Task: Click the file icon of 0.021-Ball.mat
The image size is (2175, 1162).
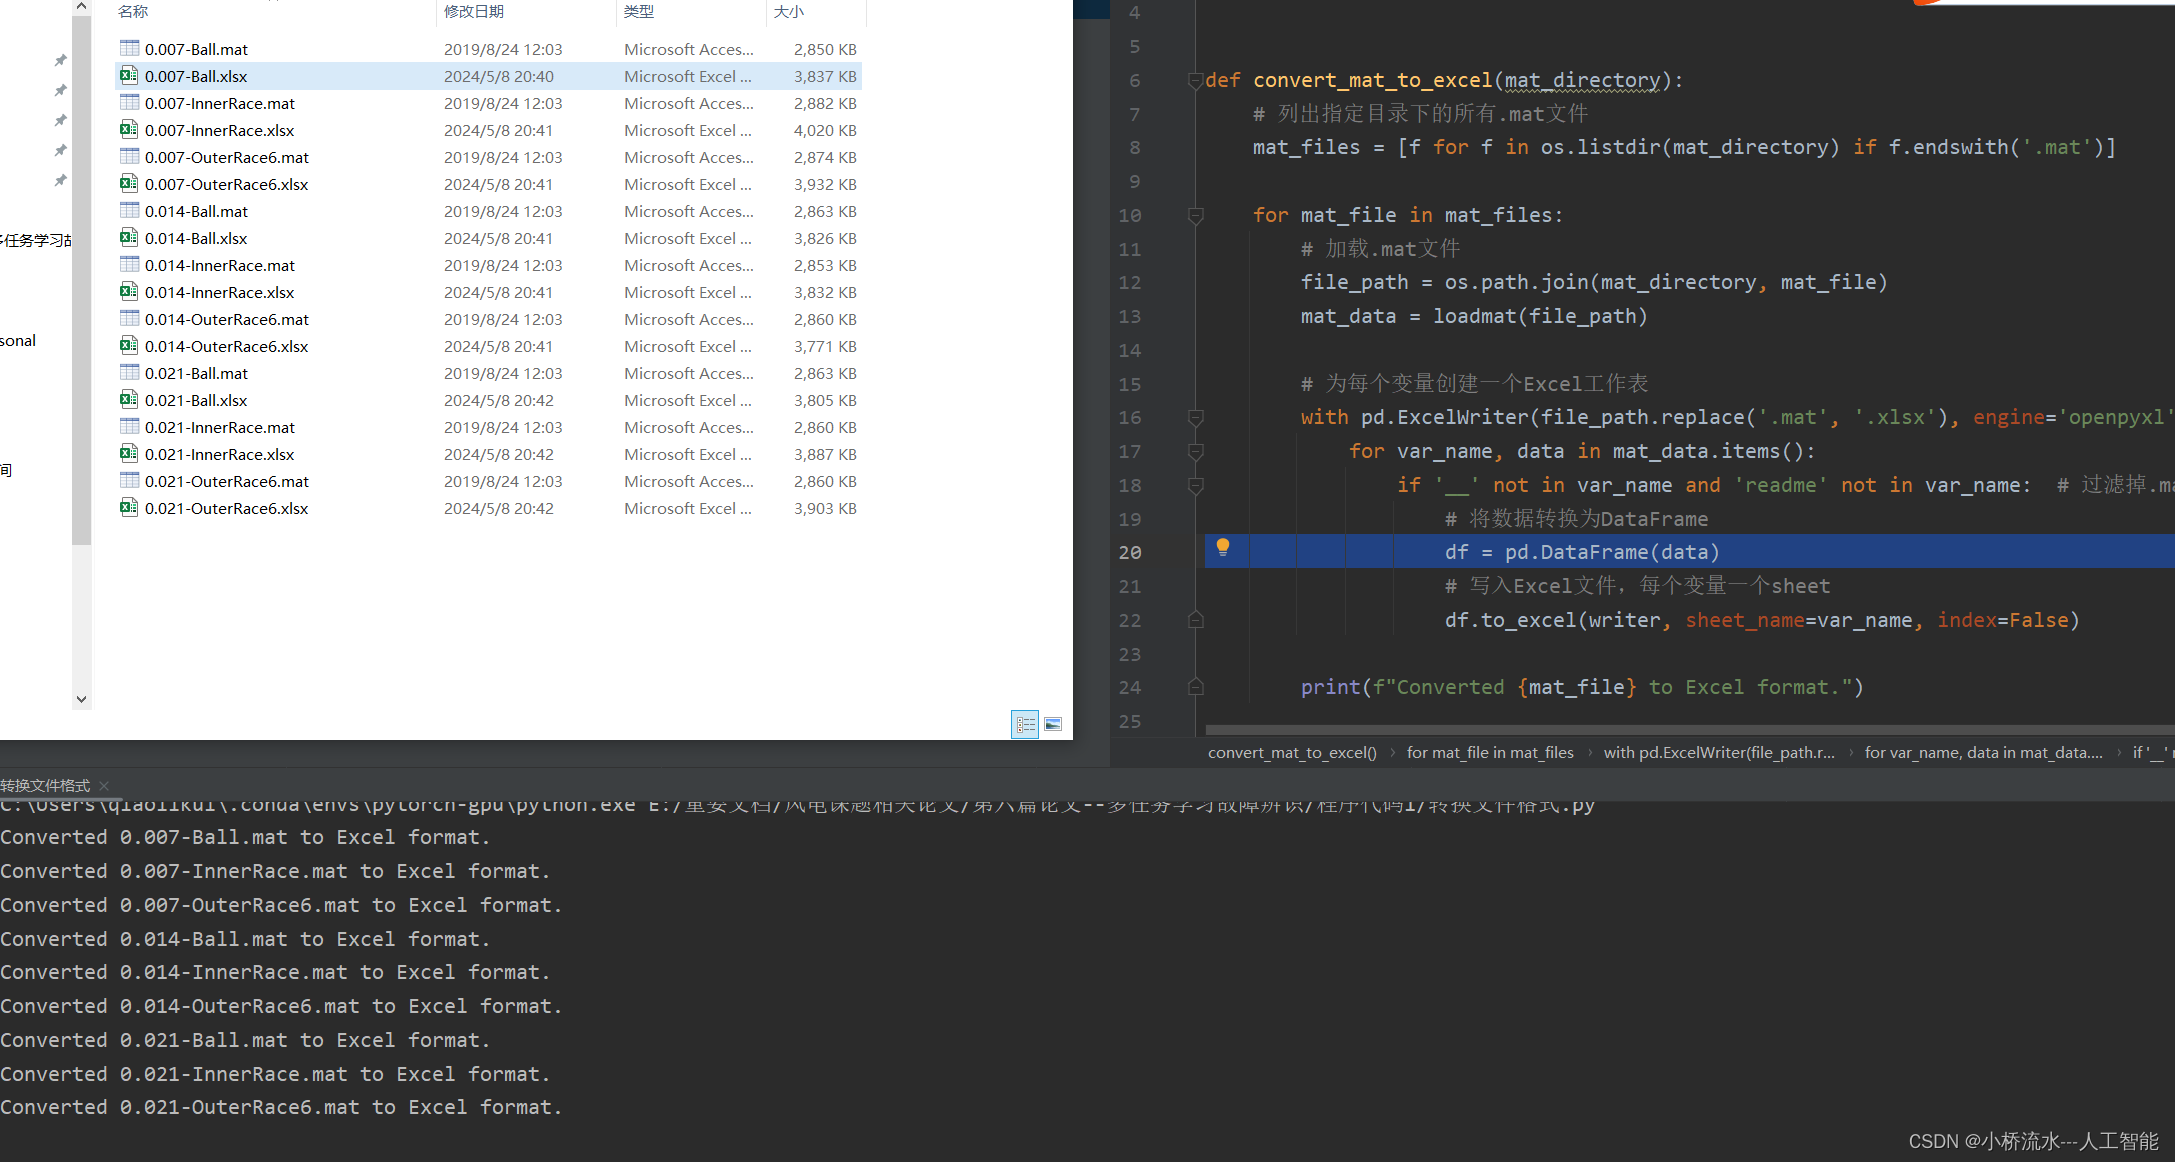Action: (129, 372)
